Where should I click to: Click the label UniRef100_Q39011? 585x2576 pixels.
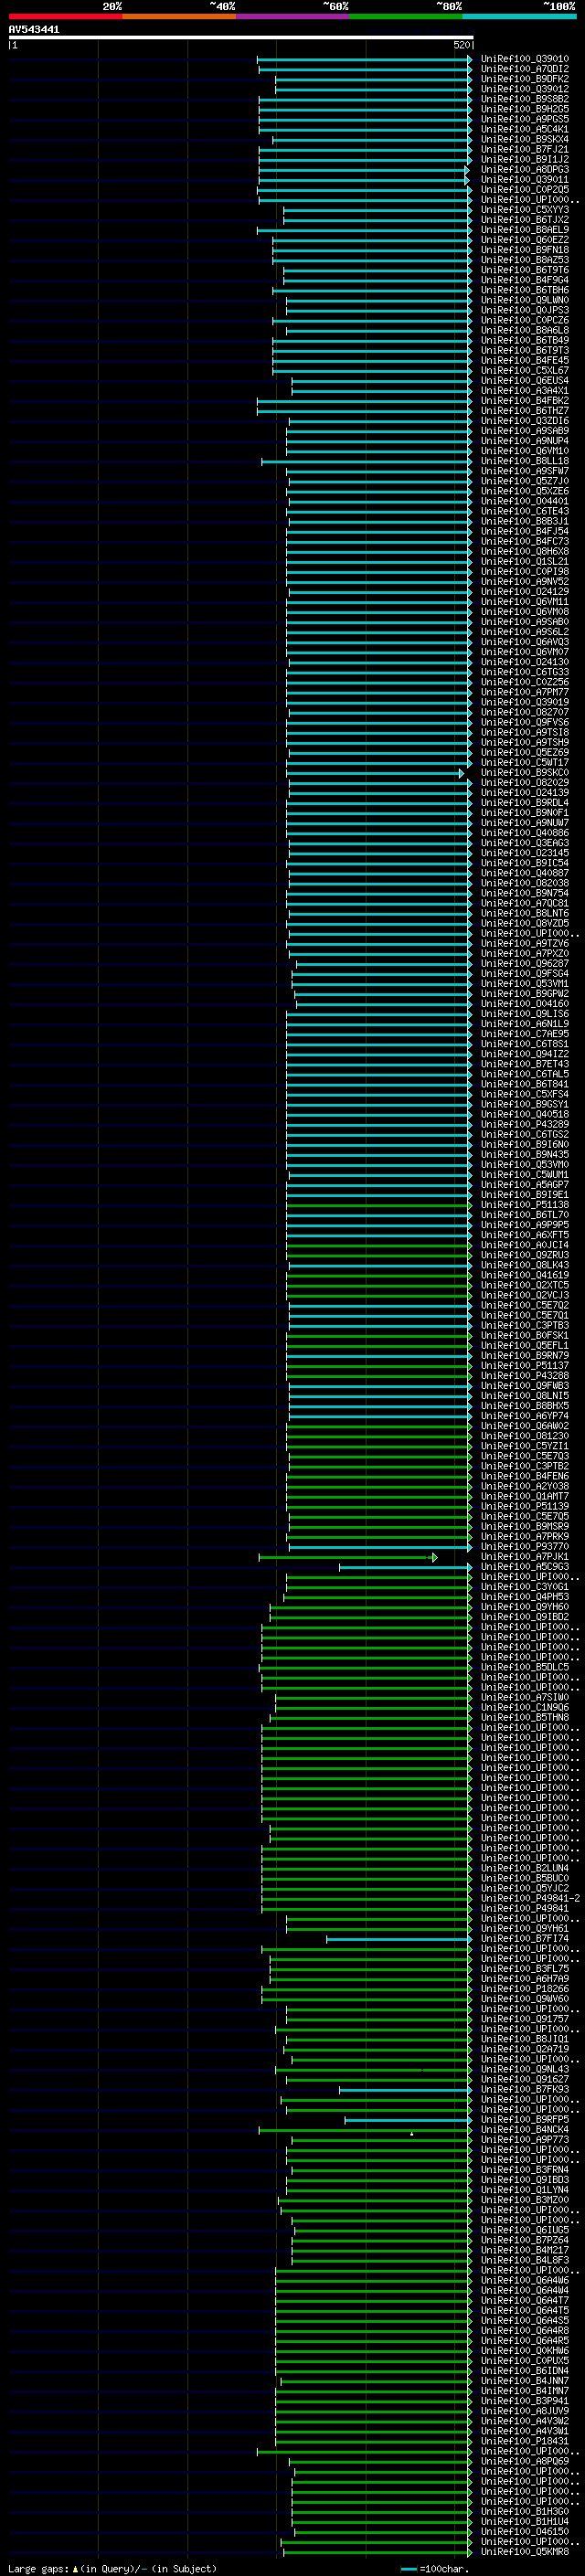coord(525,180)
